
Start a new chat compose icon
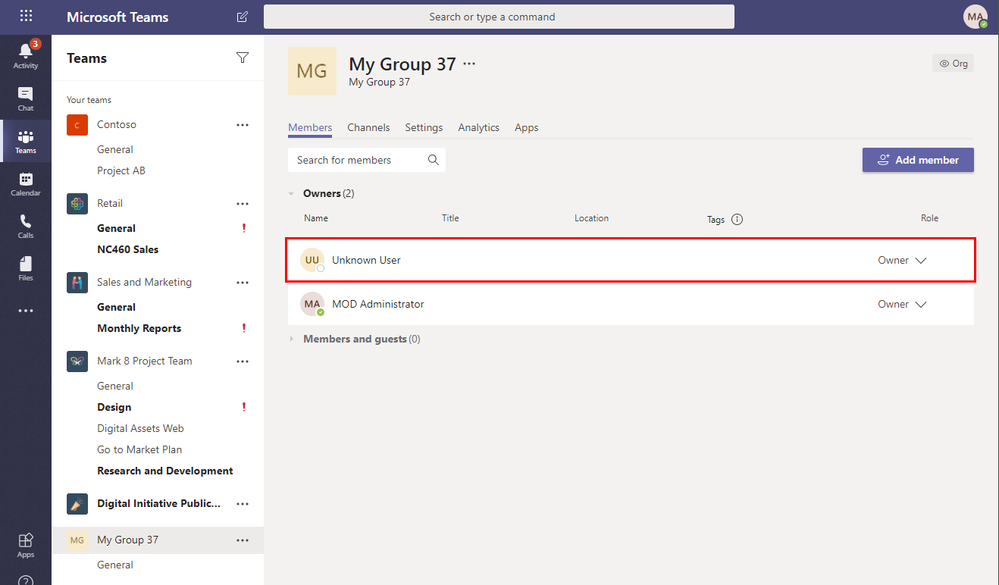click(x=242, y=17)
